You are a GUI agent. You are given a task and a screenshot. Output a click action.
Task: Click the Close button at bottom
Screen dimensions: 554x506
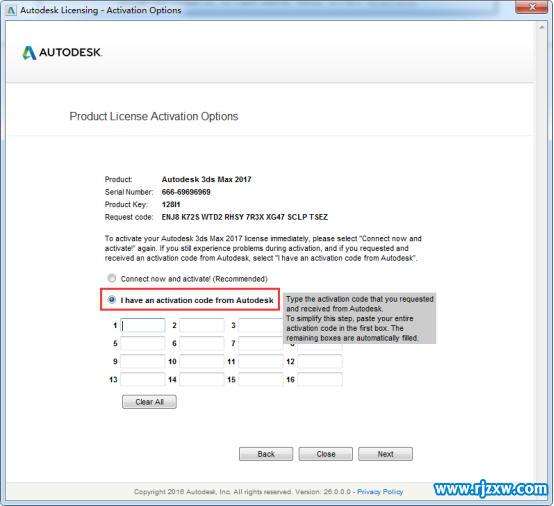pos(325,454)
